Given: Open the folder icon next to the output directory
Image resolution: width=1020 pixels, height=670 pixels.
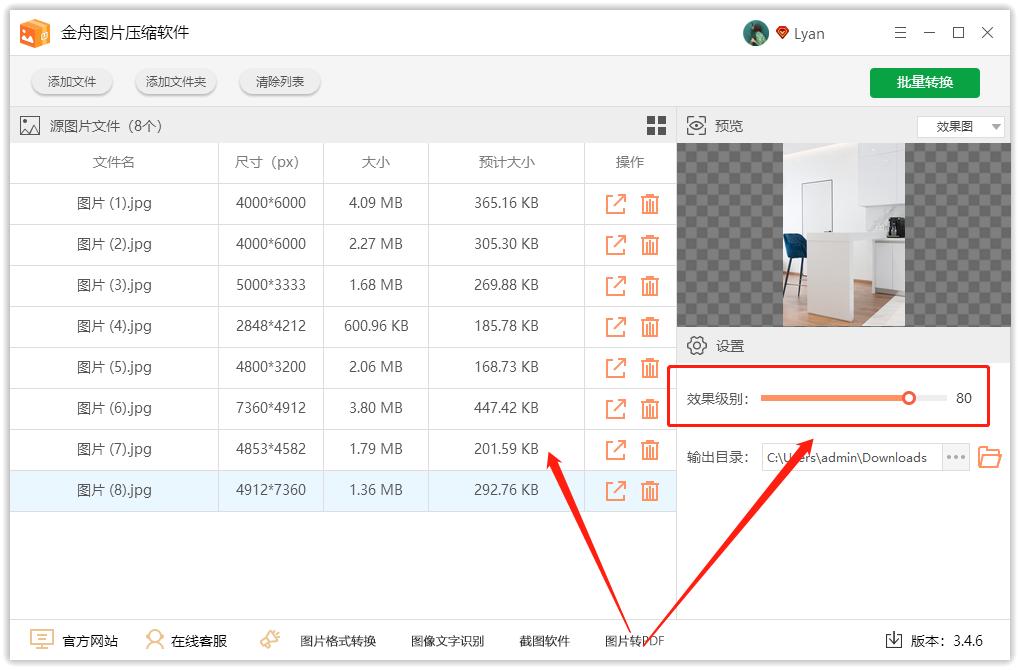Looking at the screenshot, I should point(990,457).
